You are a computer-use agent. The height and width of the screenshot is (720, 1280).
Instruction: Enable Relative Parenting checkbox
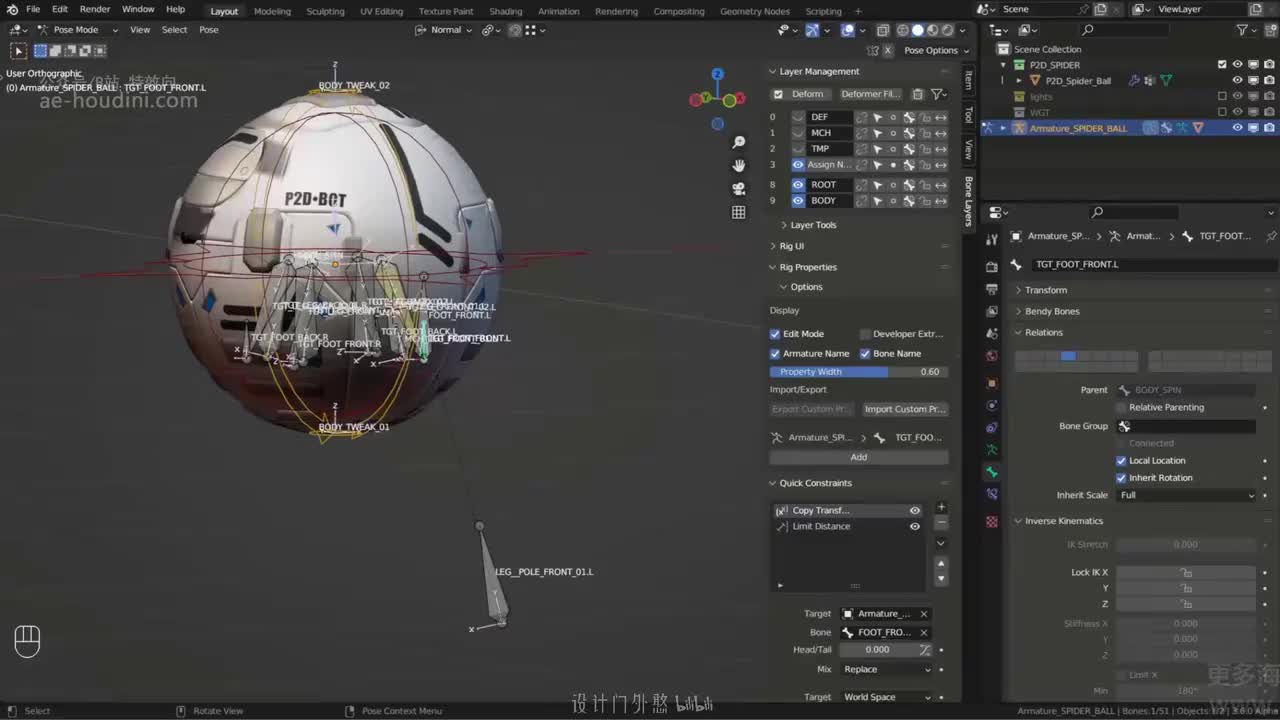1121,408
